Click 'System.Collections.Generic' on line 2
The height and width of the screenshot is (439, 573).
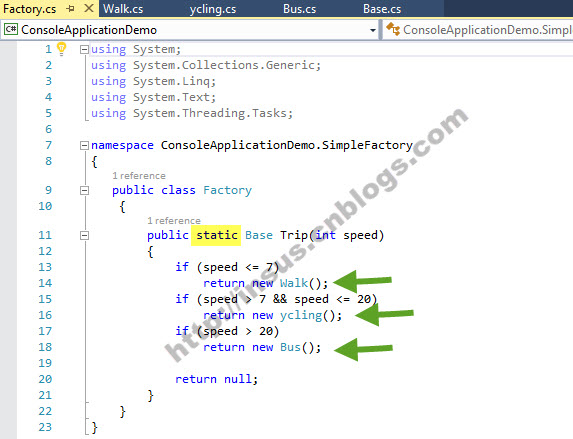coord(224,65)
